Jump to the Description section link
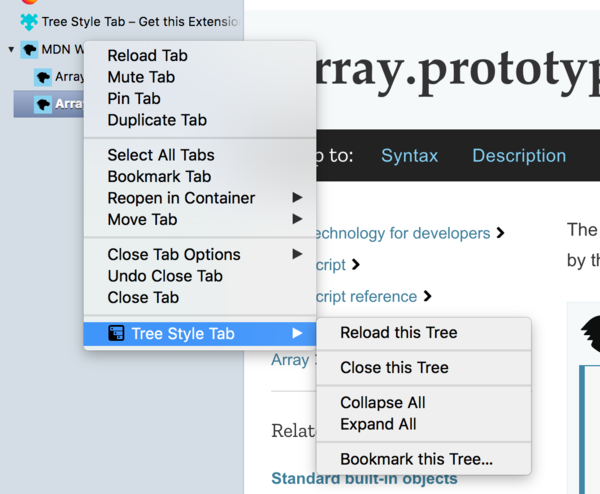 tap(518, 156)
